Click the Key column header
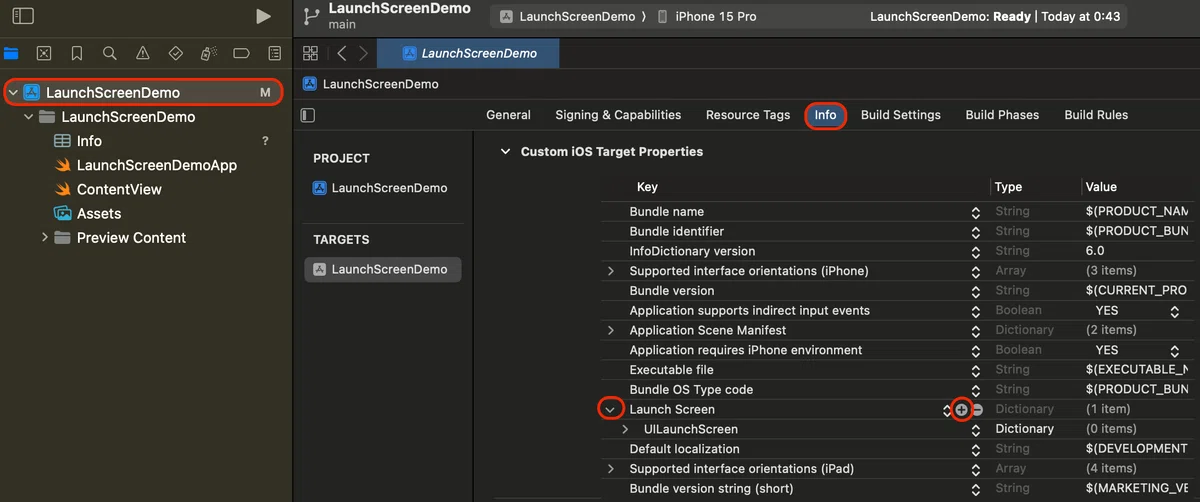 pos(647,187)
